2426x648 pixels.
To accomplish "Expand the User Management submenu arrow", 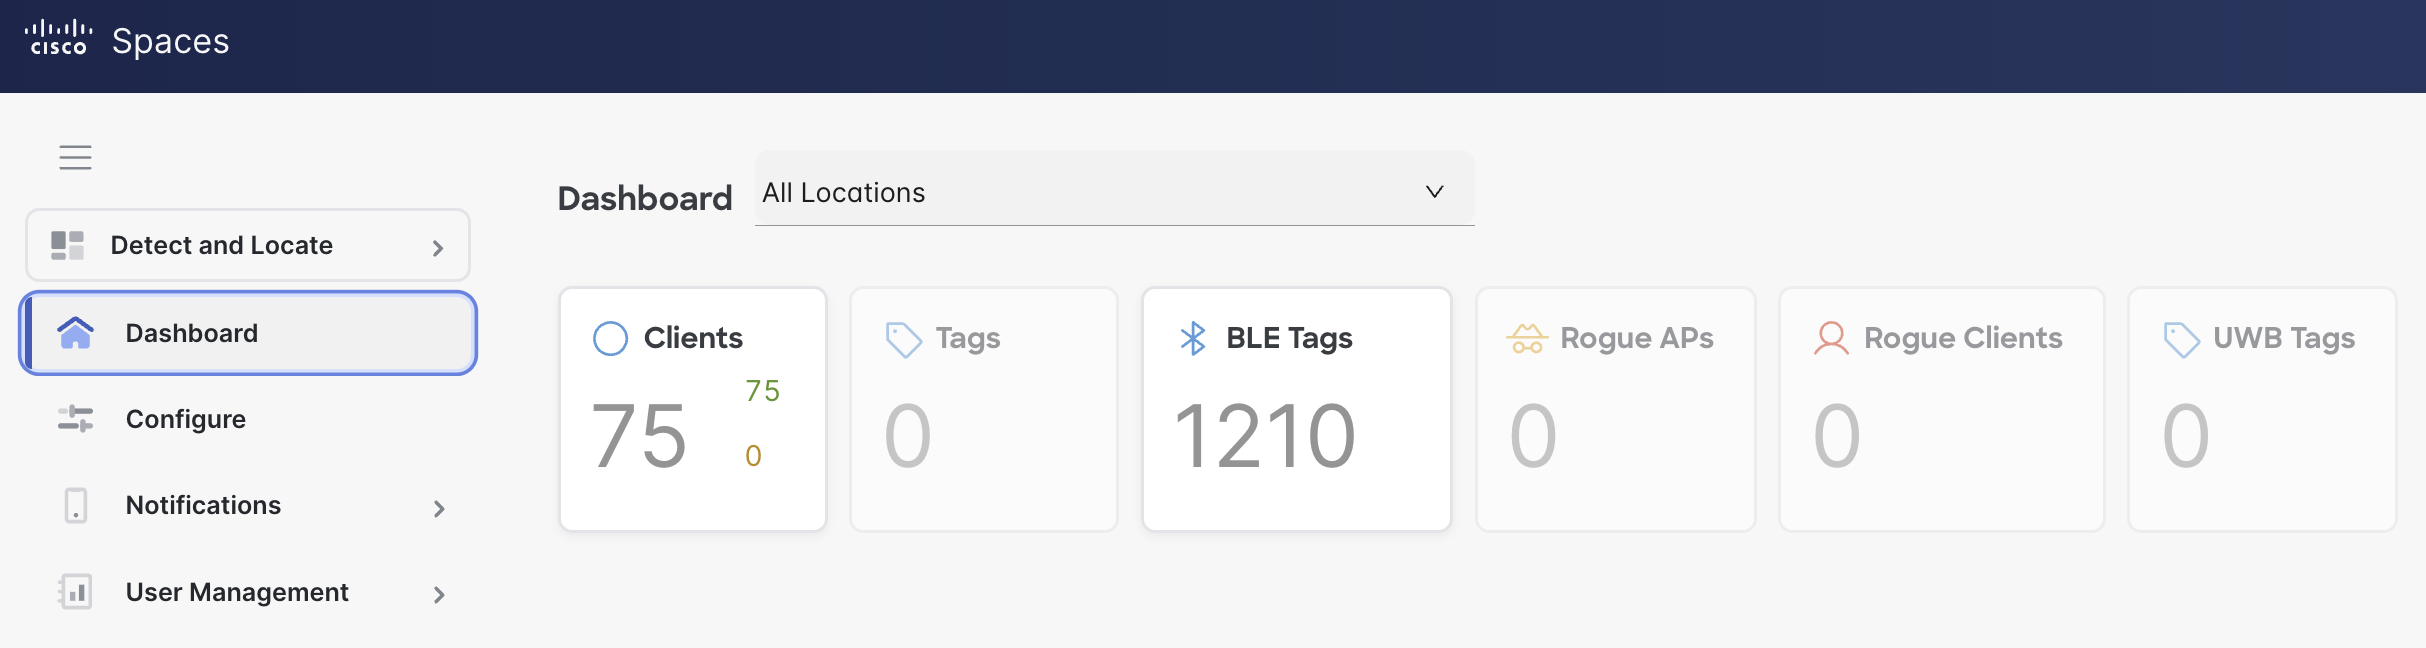I will point(439,595).
